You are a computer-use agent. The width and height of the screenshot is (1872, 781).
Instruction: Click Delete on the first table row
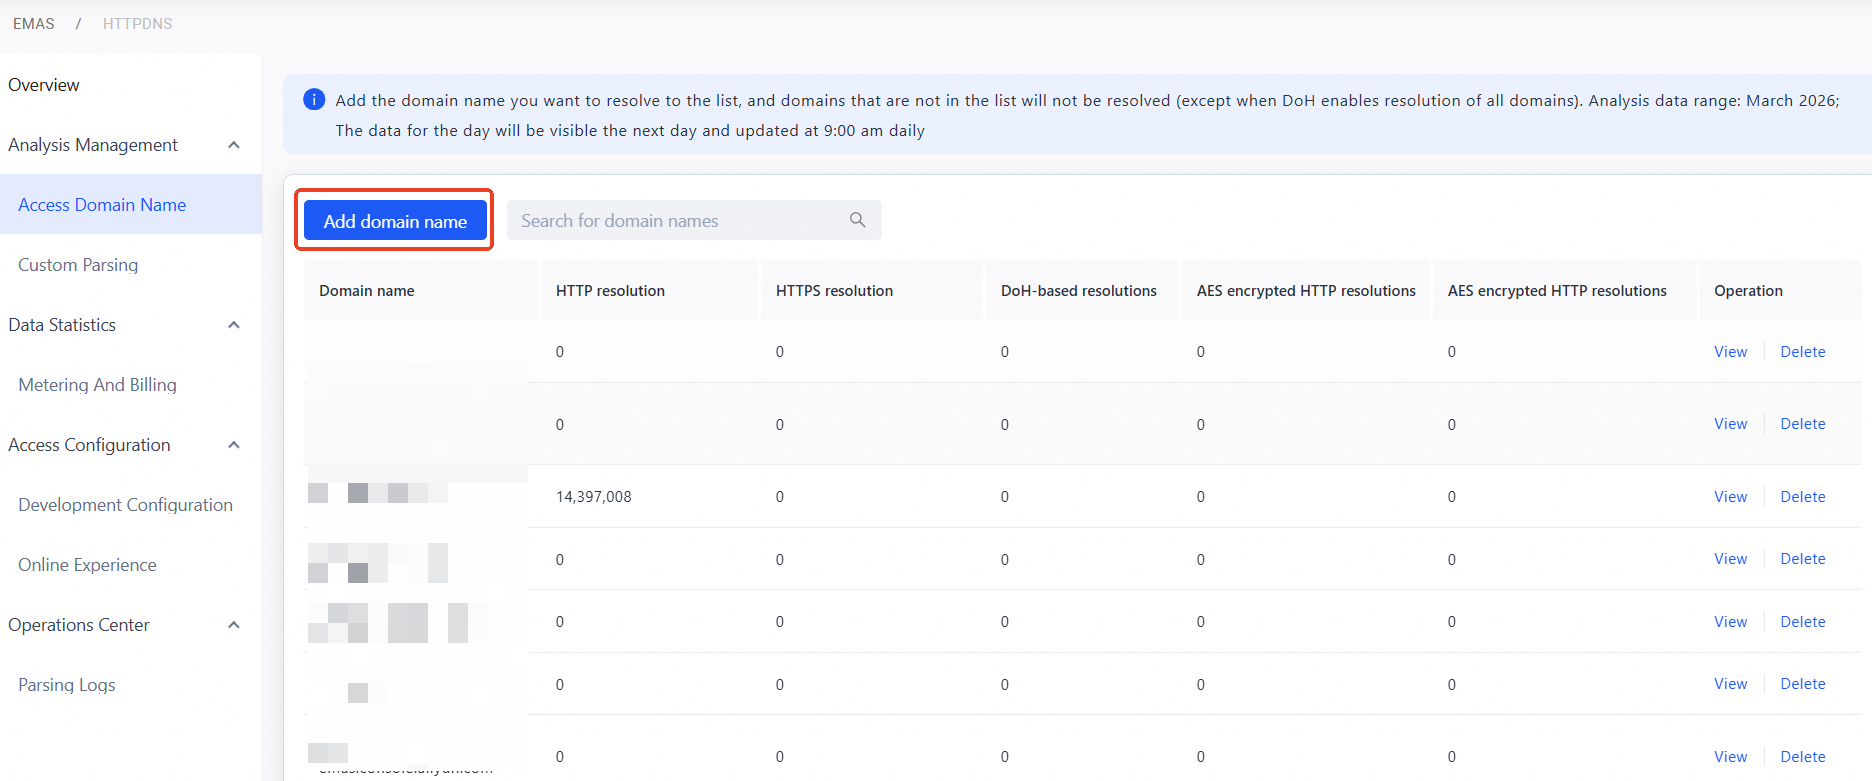tap(1802, 352)
